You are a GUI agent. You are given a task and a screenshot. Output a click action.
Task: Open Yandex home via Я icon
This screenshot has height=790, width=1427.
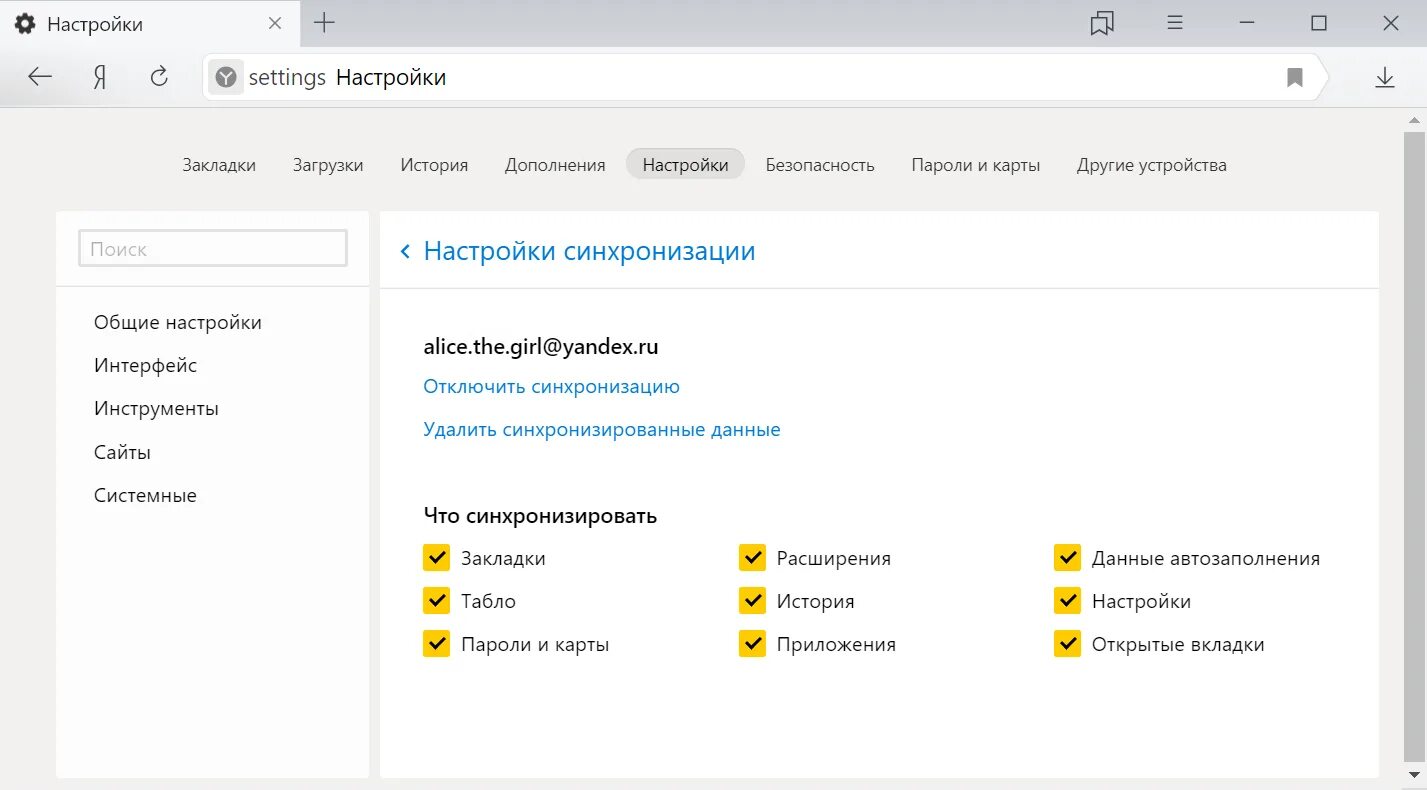[x=100, y=77]
